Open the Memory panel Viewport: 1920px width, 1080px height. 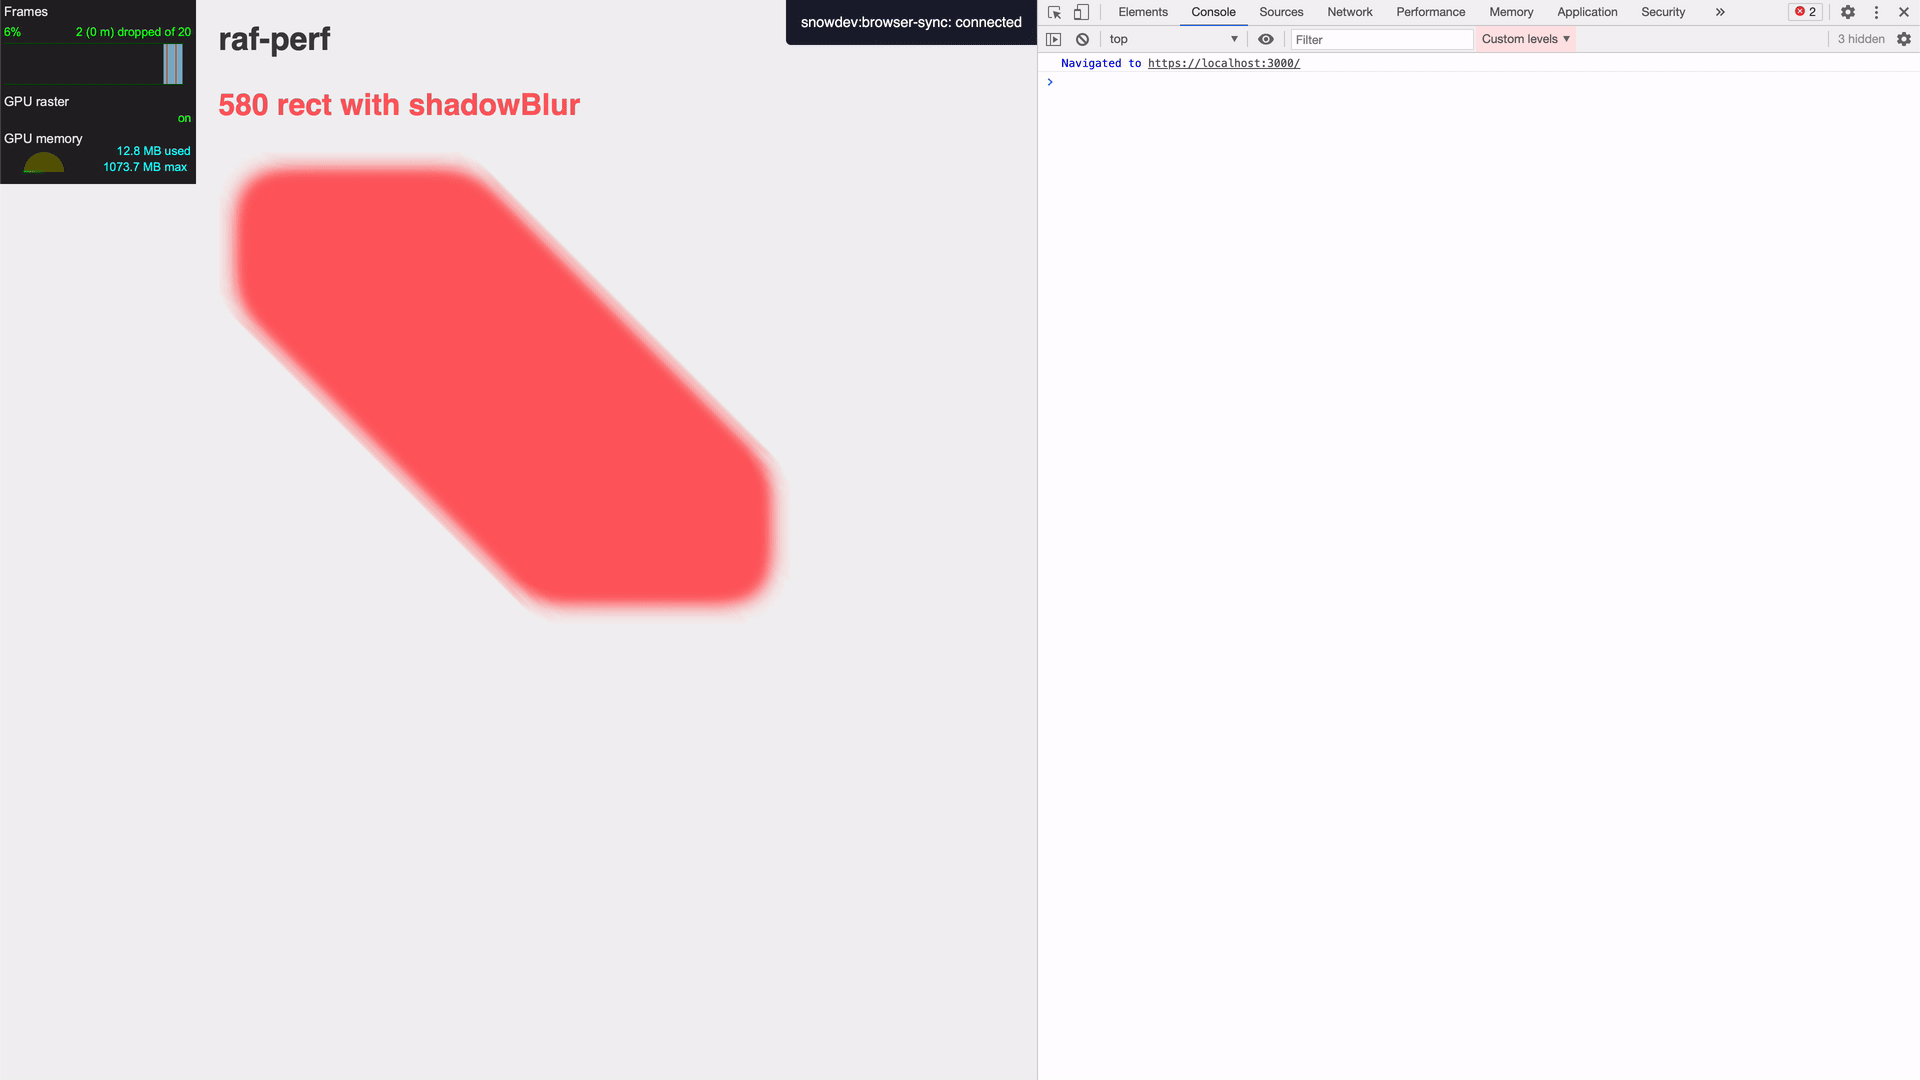1511,12
